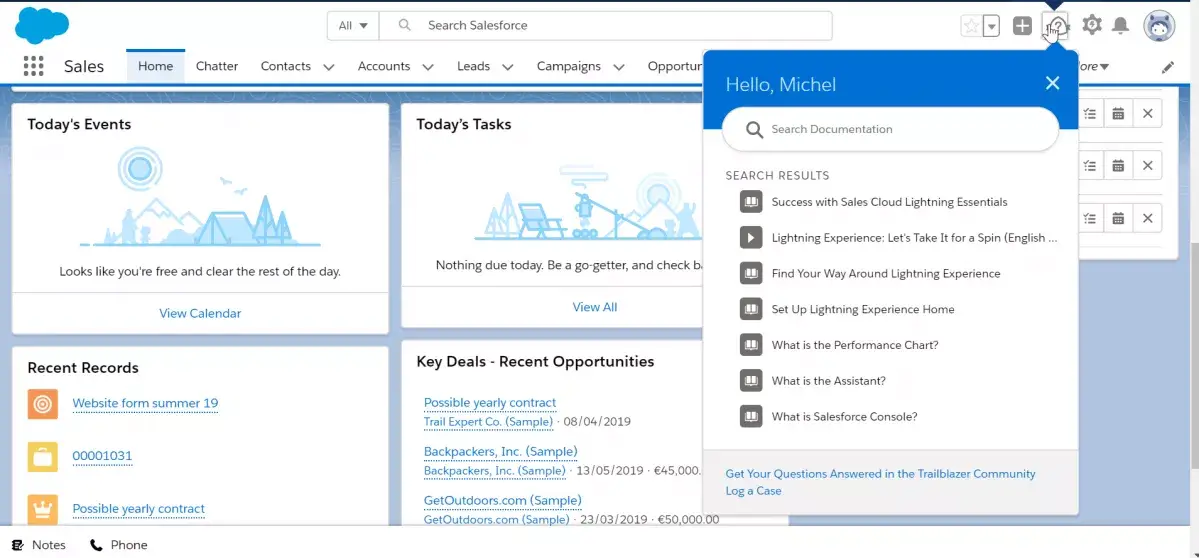This screenshot has width=1199, height=558.
Task: Expand the Leads tab chevron
Action: pyautogui.click(x=508, y=67)
